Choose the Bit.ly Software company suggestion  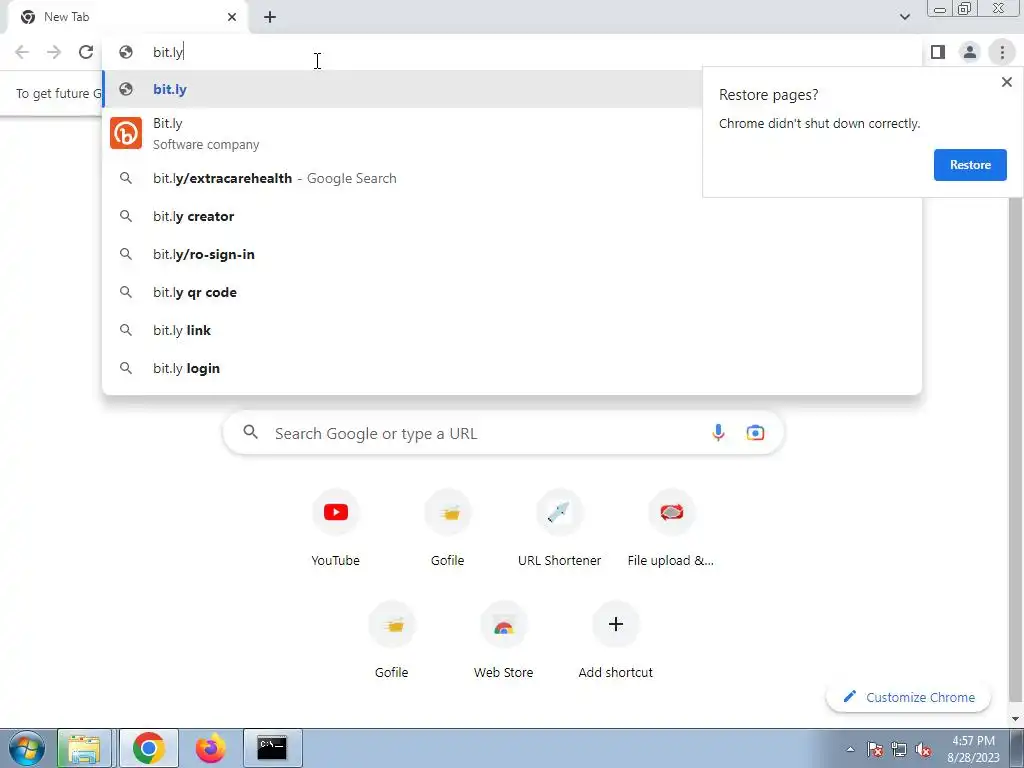point(512,134)
